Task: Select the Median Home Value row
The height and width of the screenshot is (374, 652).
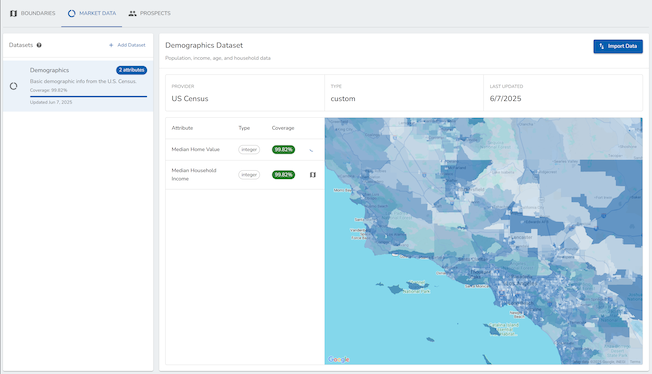Action: tap(245, 149)
